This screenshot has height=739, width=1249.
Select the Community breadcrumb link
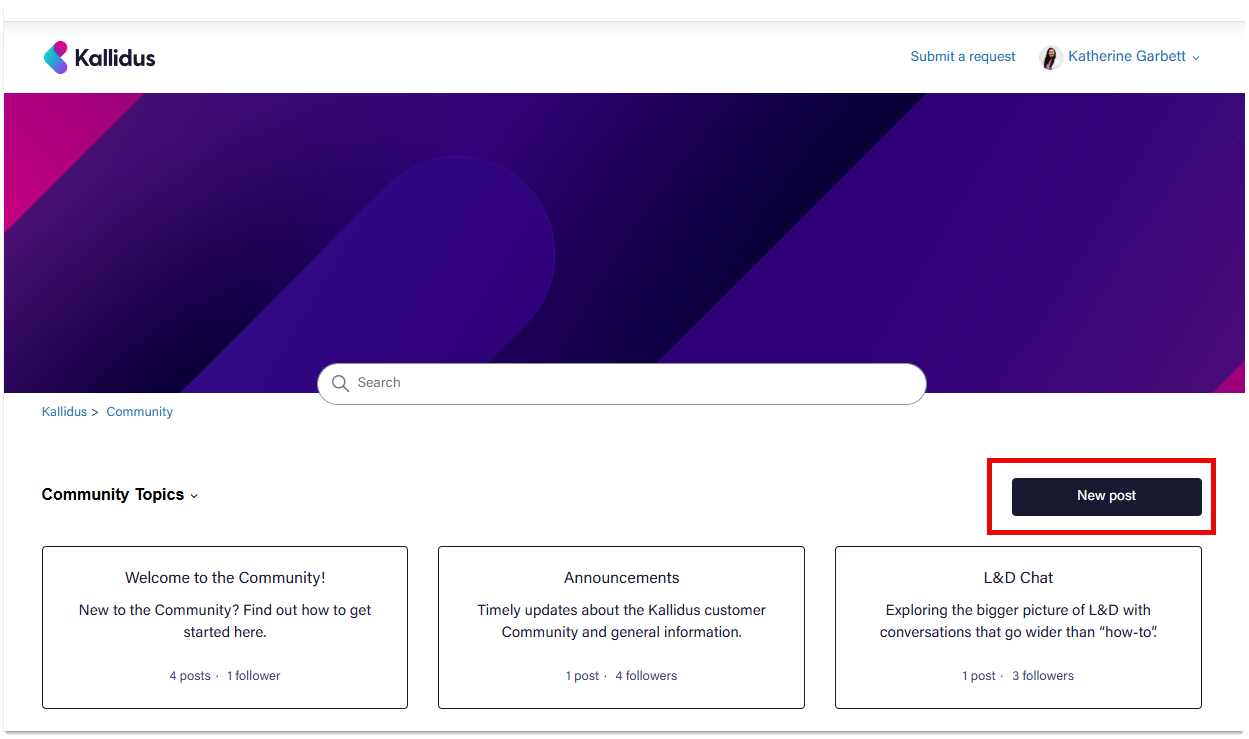coord(139,412)
